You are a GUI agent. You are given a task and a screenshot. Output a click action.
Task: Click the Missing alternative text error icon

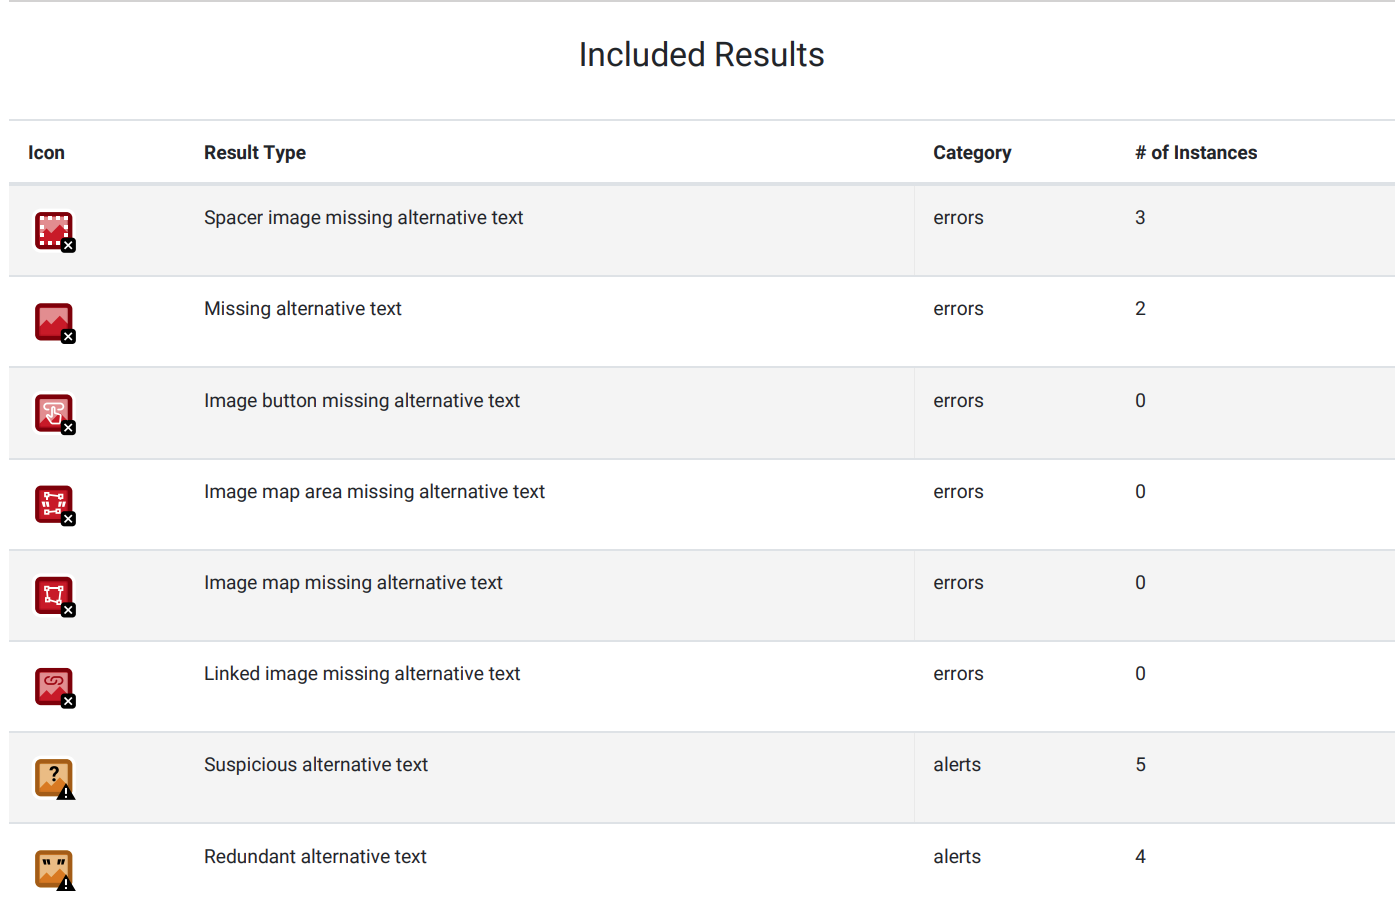coord(55,323)
